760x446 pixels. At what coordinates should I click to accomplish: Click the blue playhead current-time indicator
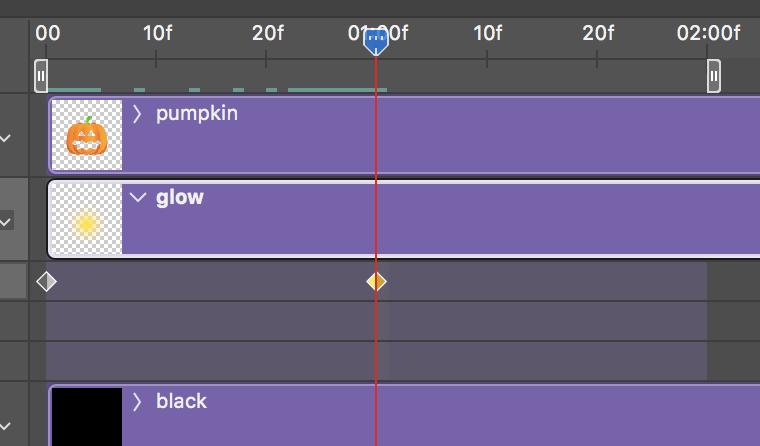point(376,42)
